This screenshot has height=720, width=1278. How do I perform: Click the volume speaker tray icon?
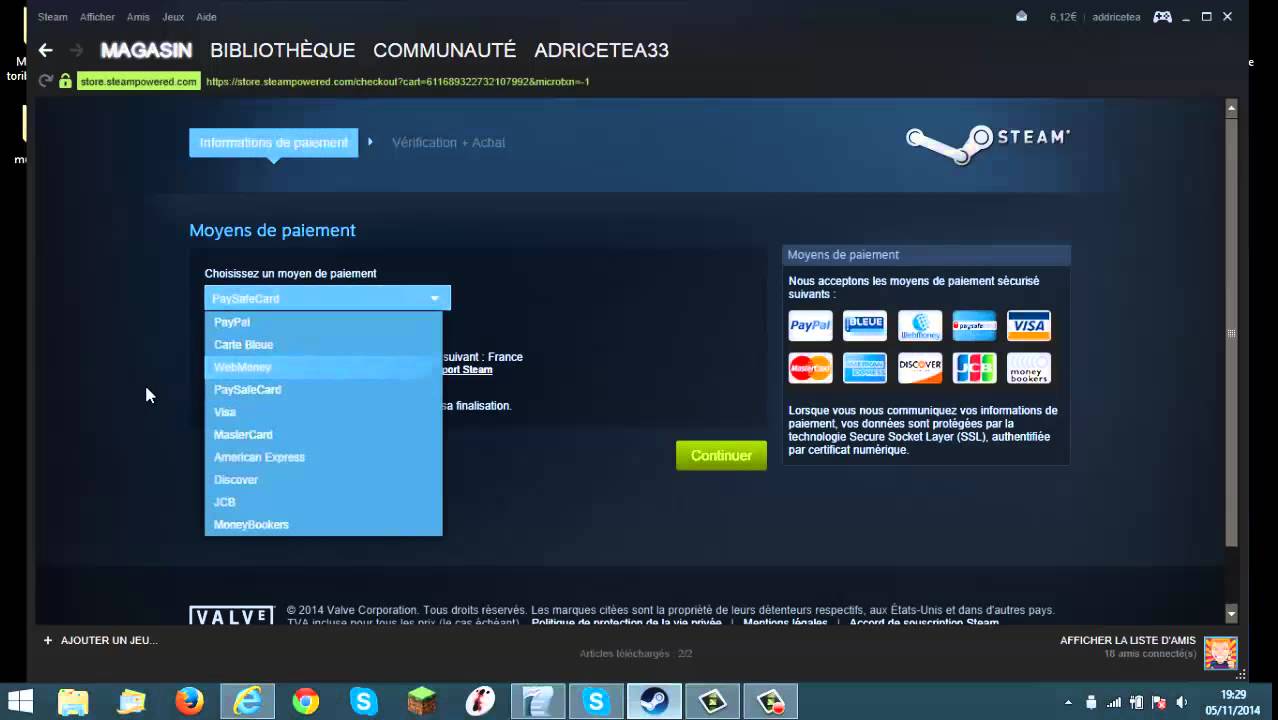pos(1182,702)
